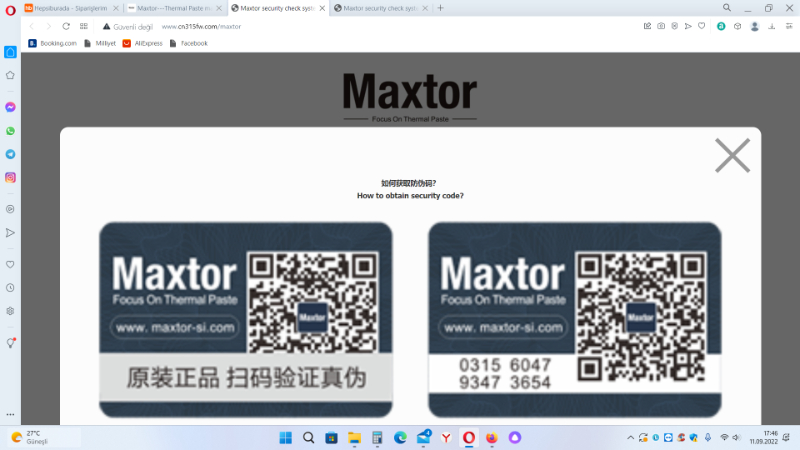800x450 pixels.
Task: Open the lightbulb tips icon in sidebar
Action: (x=10, y=343)
